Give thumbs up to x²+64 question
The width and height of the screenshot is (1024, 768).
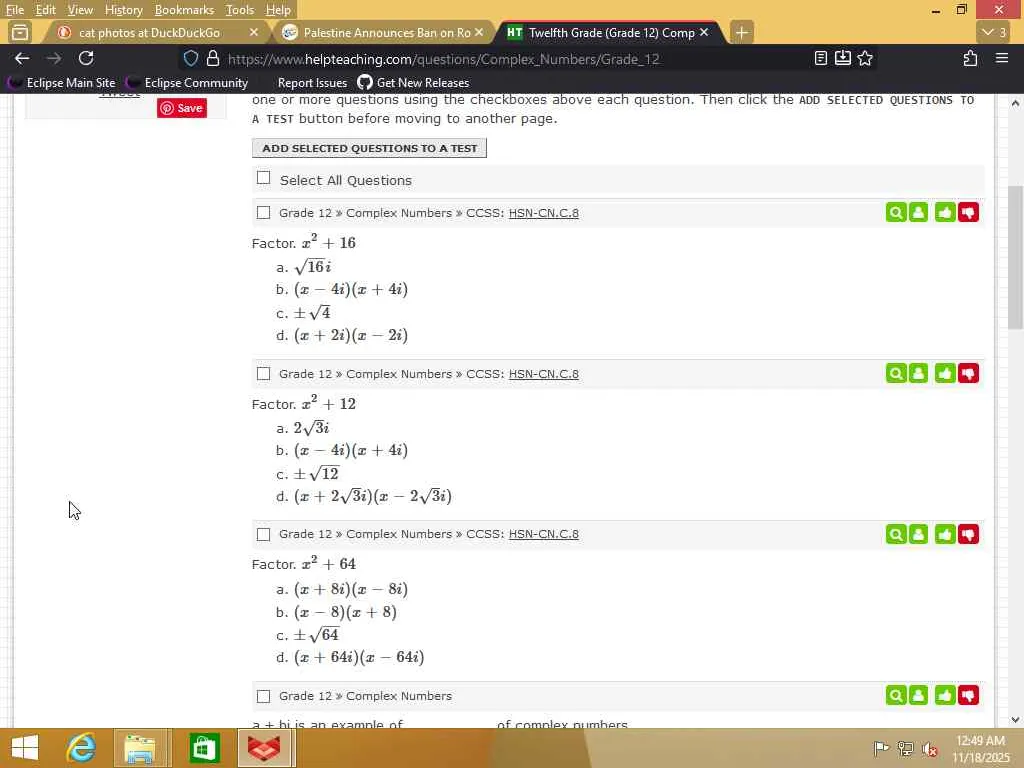tap(945, 534)
